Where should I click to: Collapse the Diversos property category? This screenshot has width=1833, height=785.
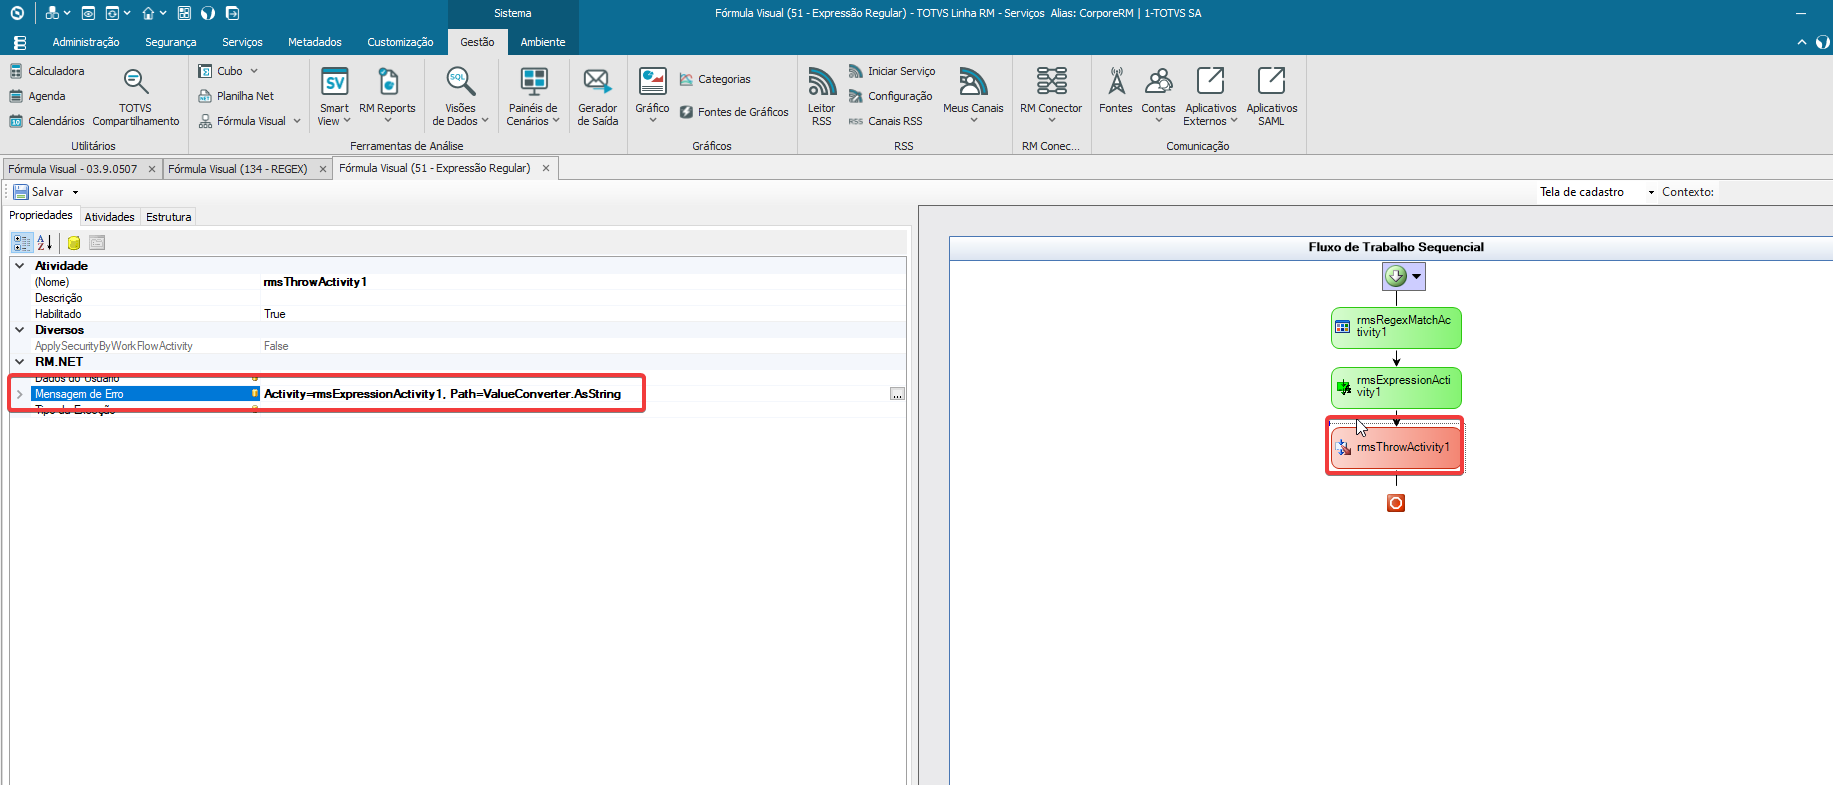(19, 330)
